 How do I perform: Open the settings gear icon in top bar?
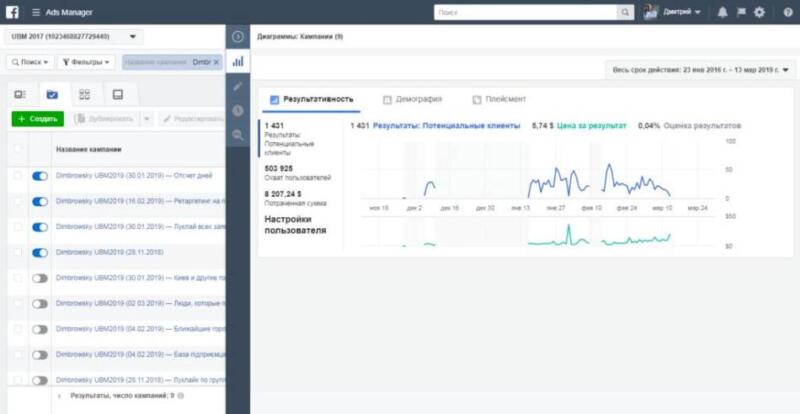pos(759,12)
